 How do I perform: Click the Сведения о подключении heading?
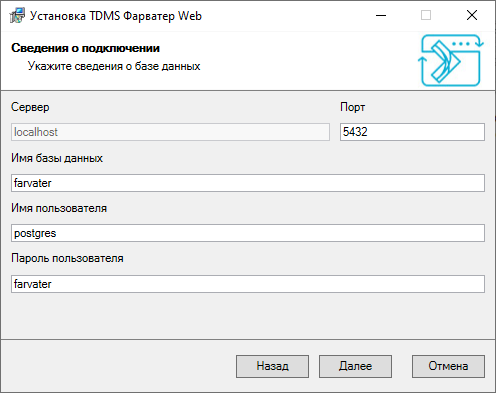point(86,48)
